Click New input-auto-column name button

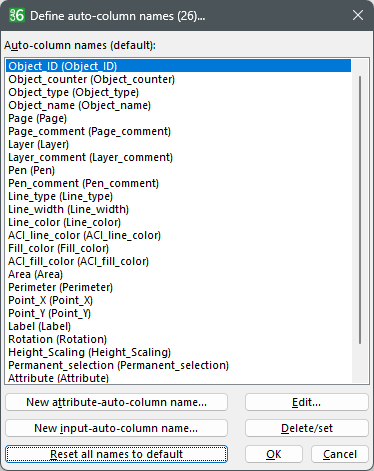click(x=116, y=428)
